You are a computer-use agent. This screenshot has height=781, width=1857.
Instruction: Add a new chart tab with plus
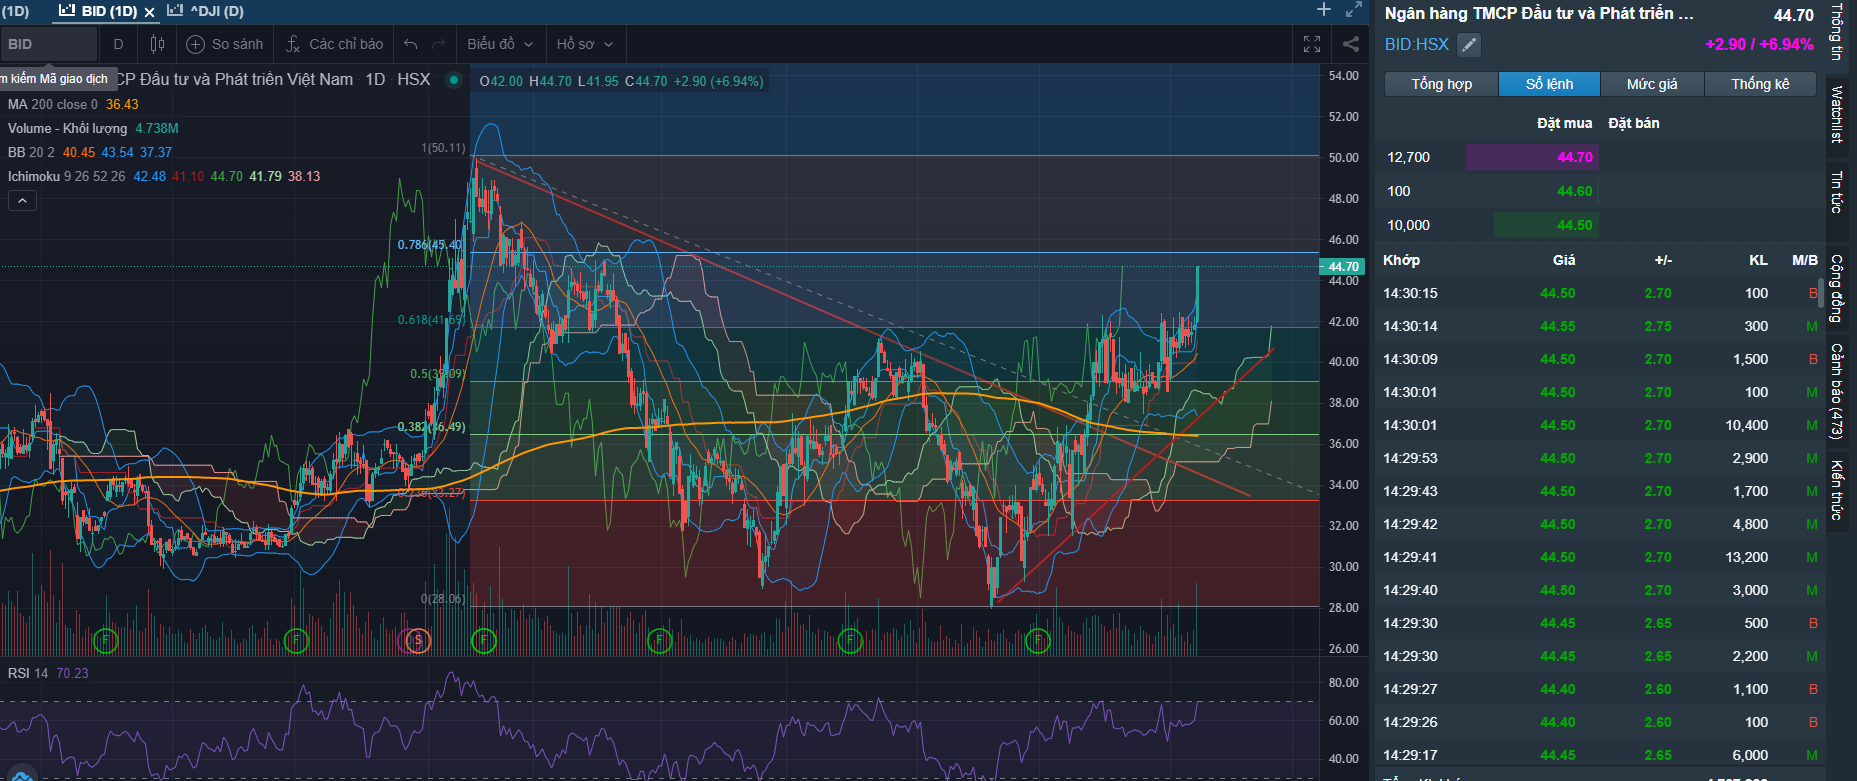pos(1324,10)
